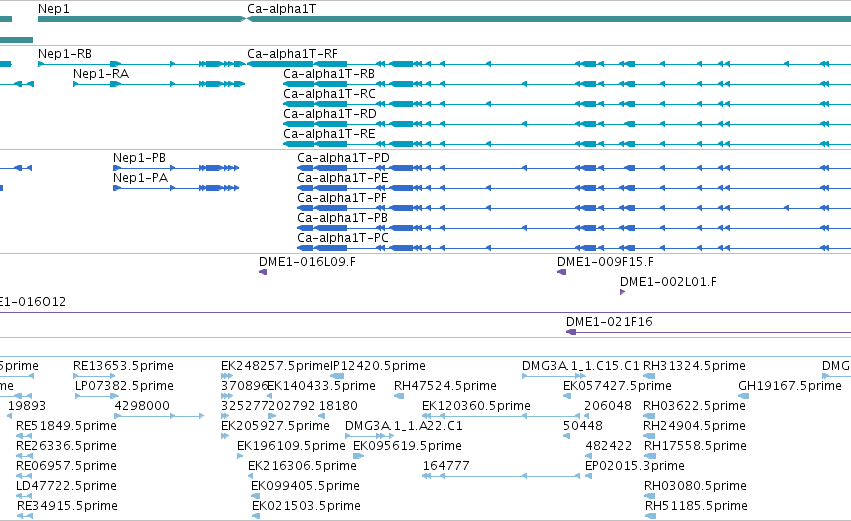Pick the Ca-alpha1T-PE protein label
This screenshot has width=851, height=521.
(x=342, y=178)
